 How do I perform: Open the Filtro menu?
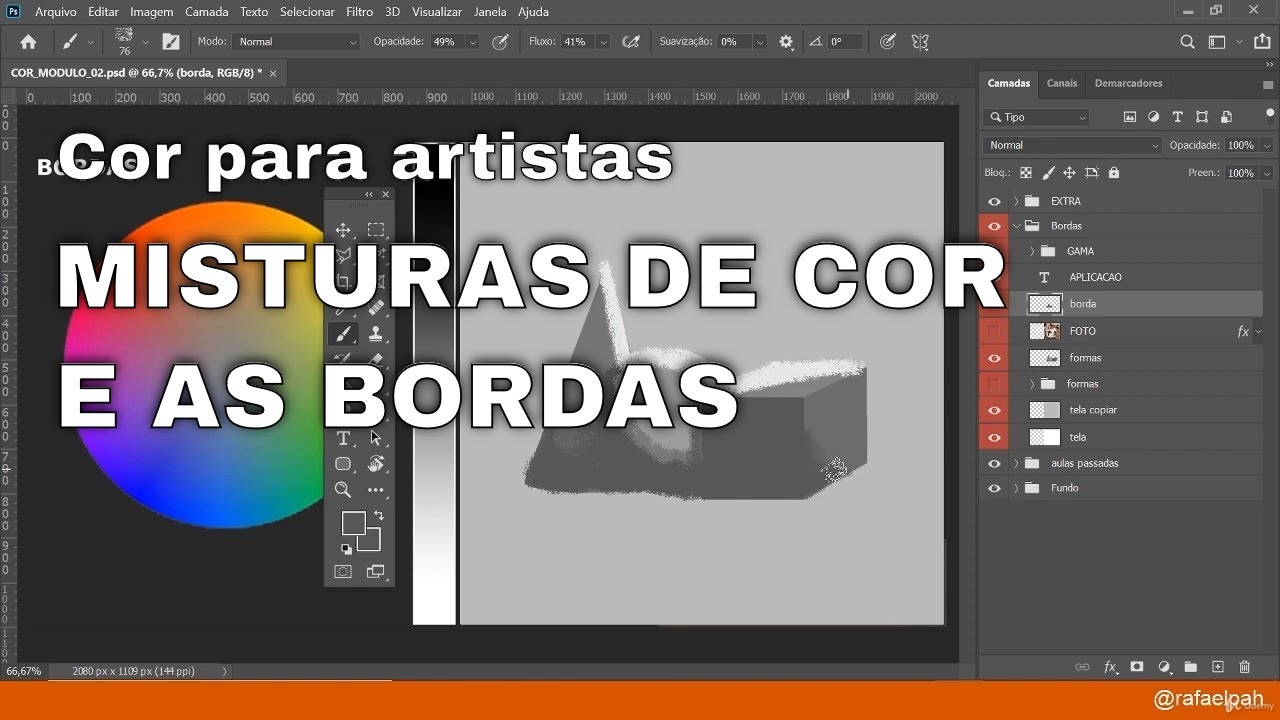tap(359, 12)
